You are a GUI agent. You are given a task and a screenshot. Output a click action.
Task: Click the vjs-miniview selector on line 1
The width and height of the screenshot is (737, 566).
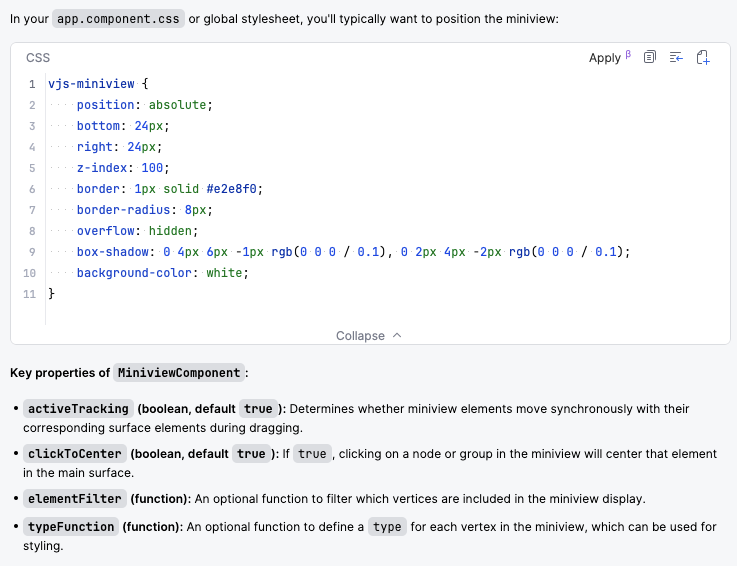[x=91, y=84]
